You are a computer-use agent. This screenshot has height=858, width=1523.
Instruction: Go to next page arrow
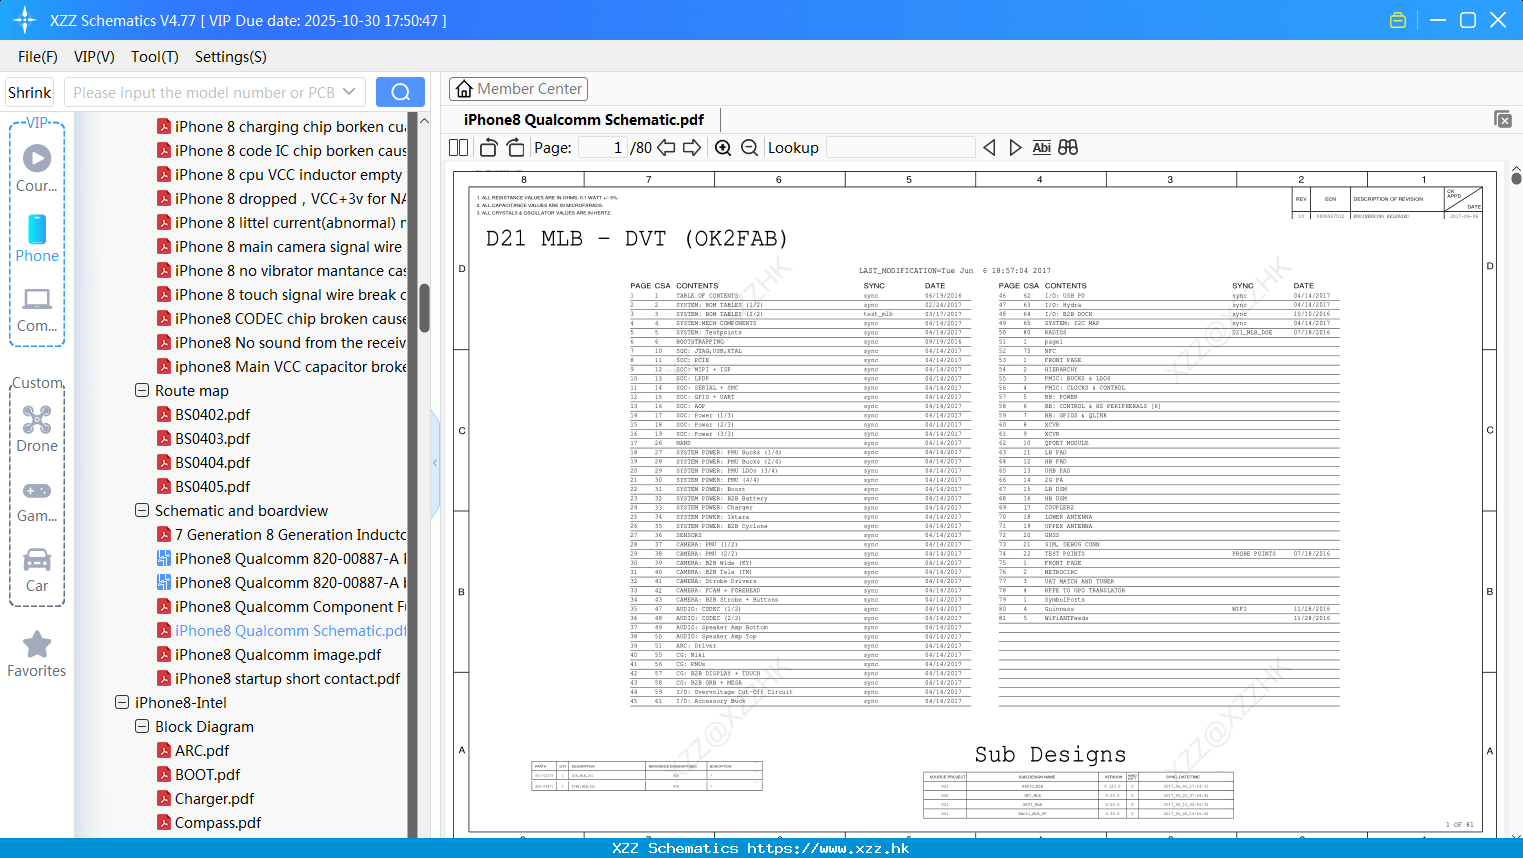tap(692, 148)
